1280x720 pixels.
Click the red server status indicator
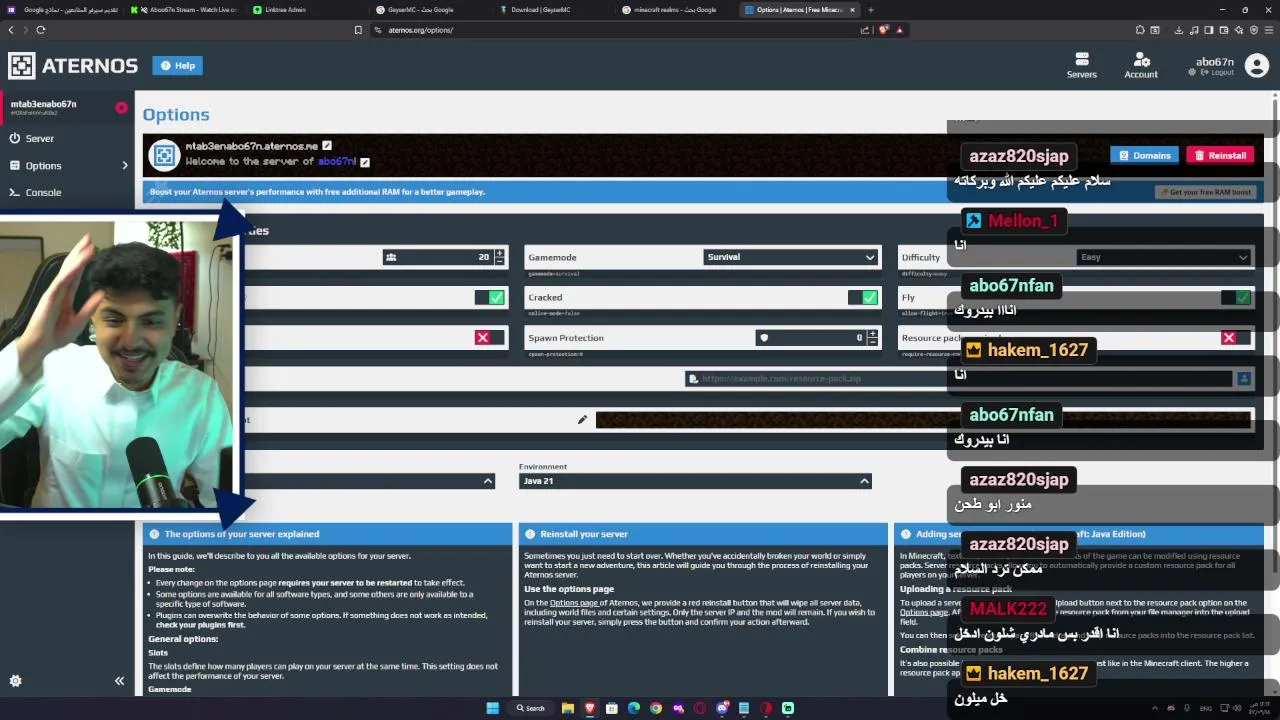(121, 107)
